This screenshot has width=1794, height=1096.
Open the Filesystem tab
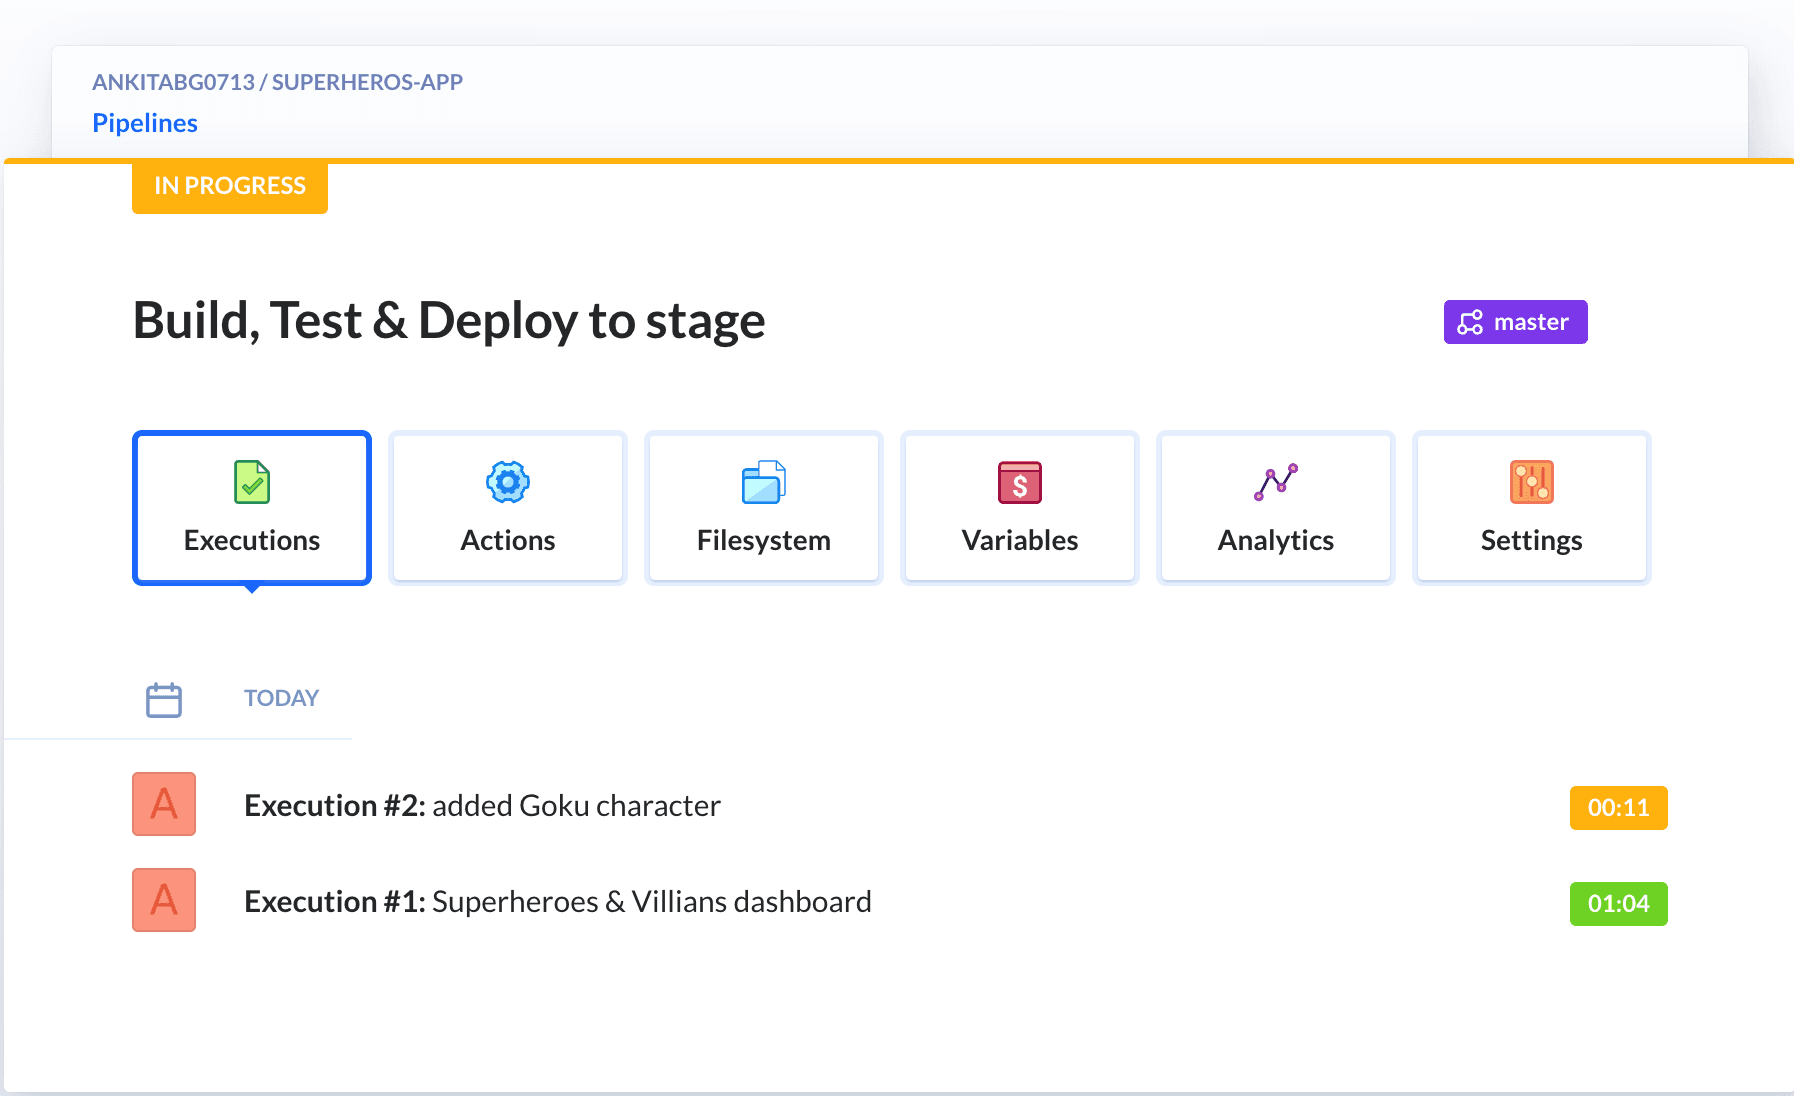[764, 540]
